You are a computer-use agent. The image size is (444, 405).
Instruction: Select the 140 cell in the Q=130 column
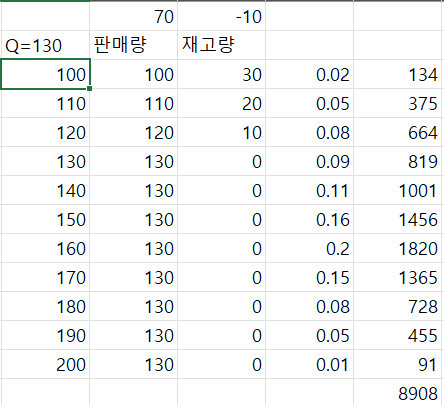point(45,190)
